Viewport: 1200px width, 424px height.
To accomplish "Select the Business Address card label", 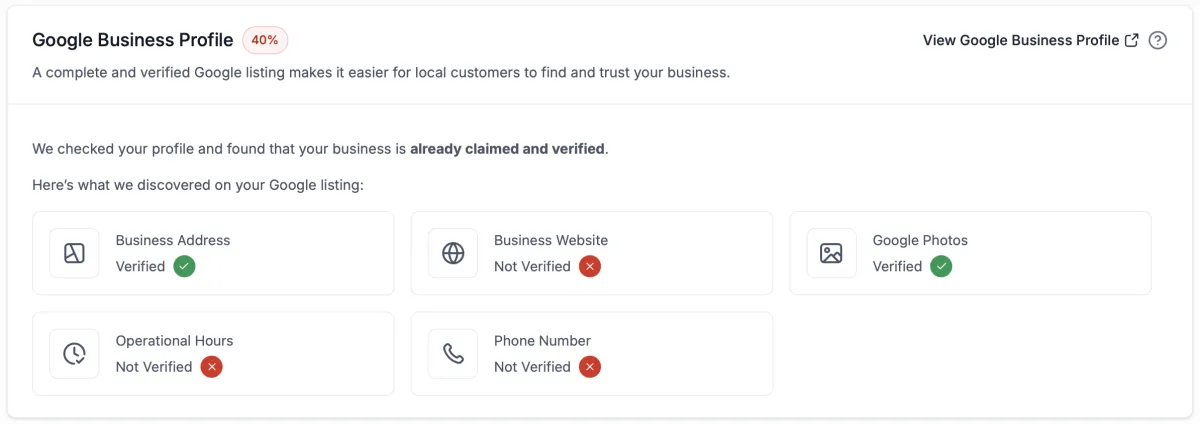I will (173, 240).
